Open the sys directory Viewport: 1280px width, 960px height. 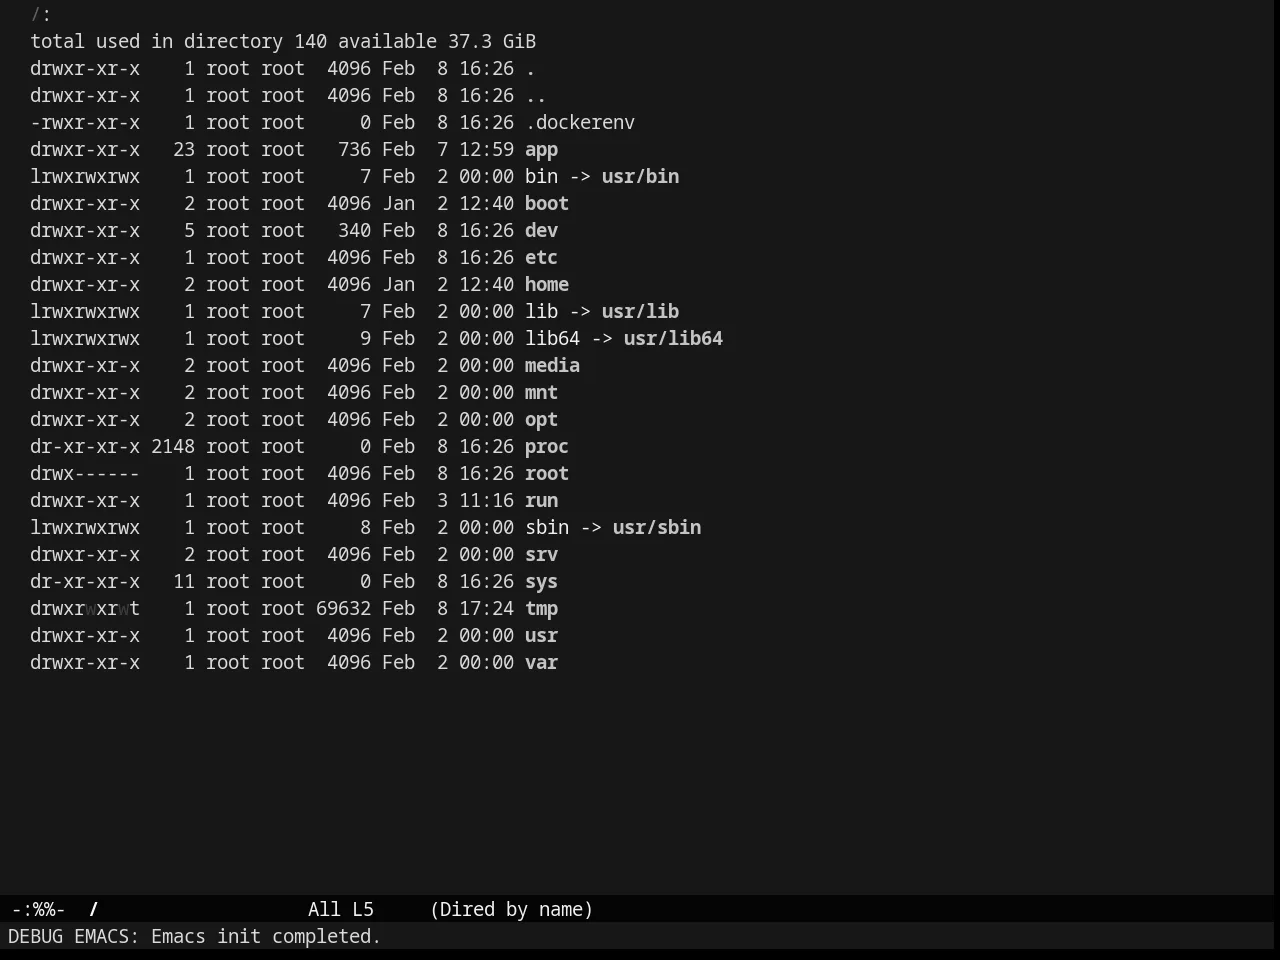(x=541, y=582)
